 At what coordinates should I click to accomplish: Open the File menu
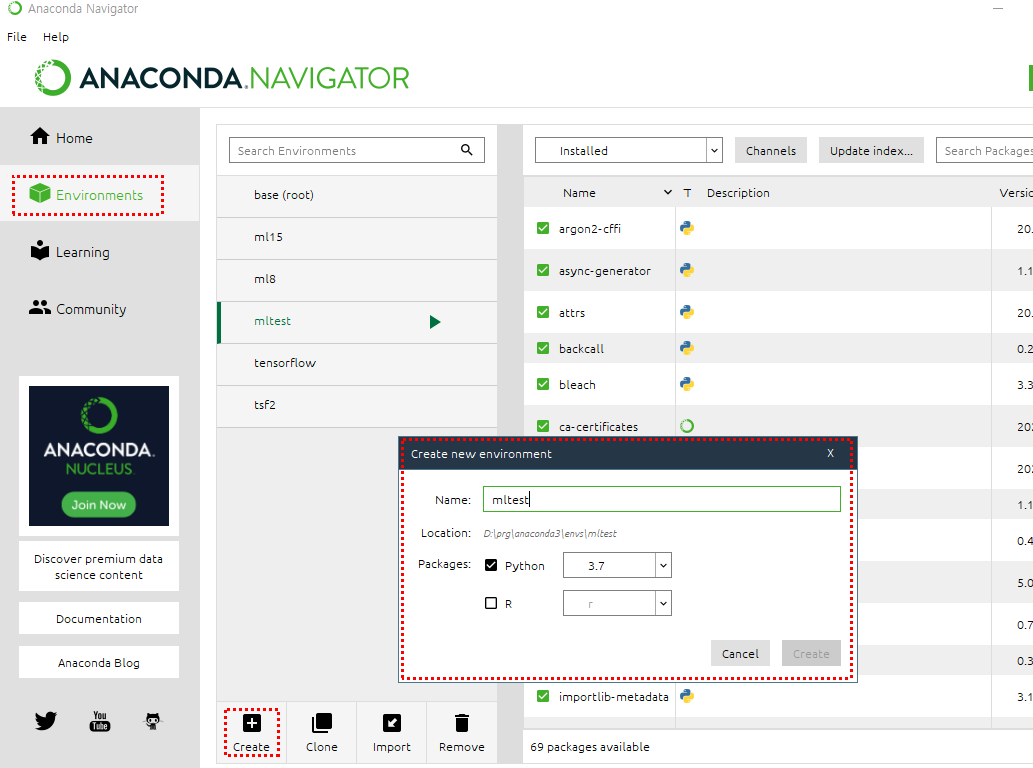coord(16,37)
